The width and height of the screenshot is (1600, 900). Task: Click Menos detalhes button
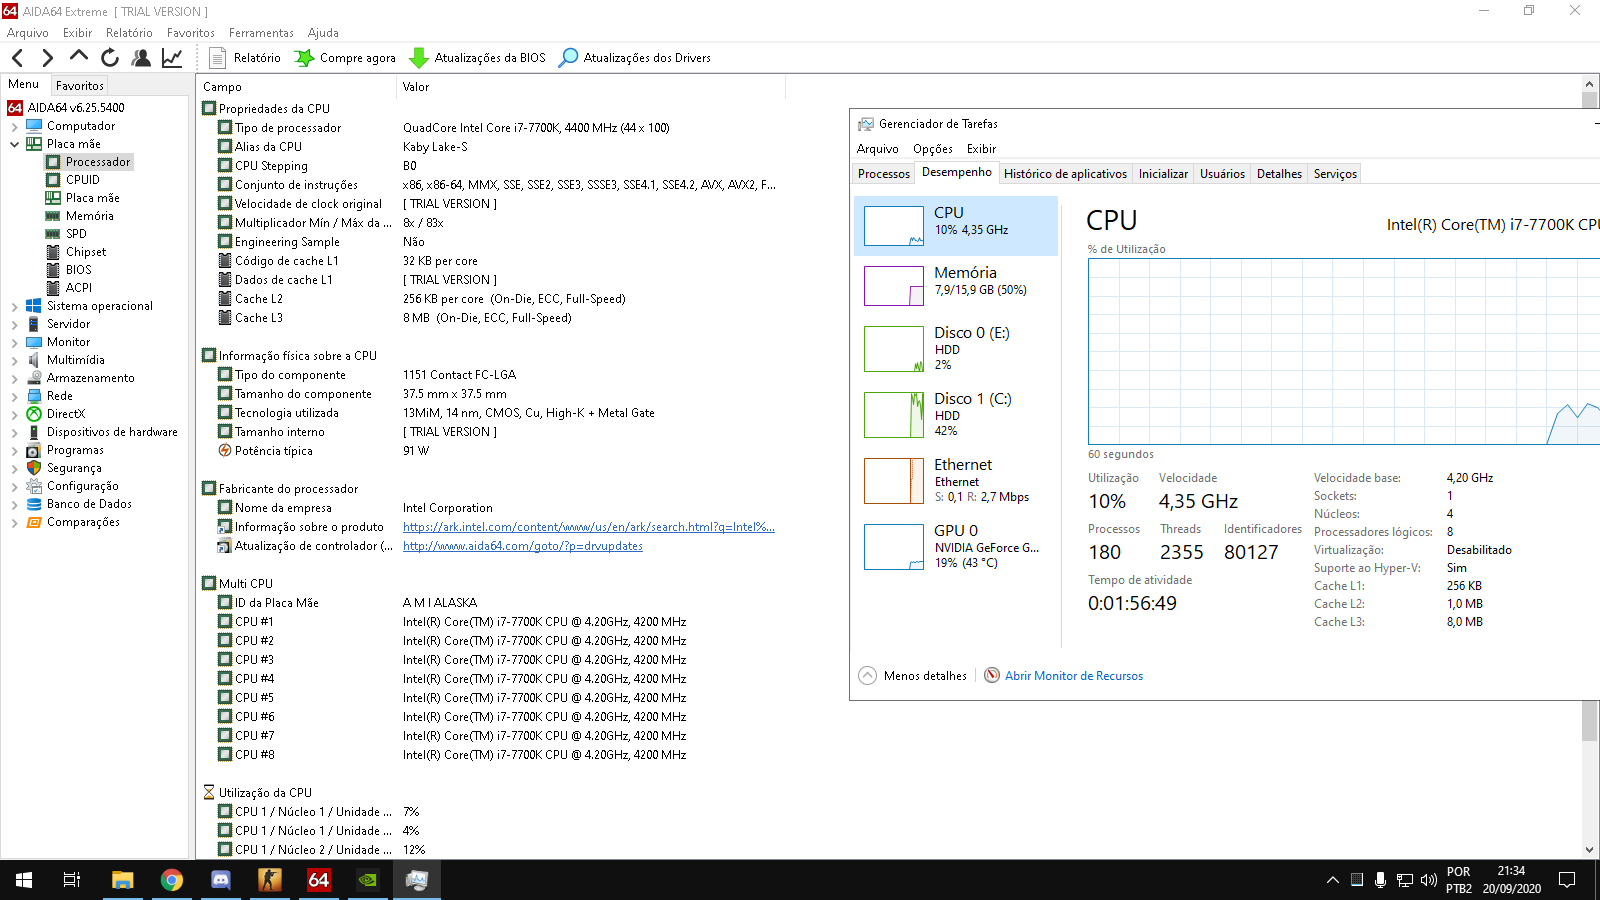913,676
